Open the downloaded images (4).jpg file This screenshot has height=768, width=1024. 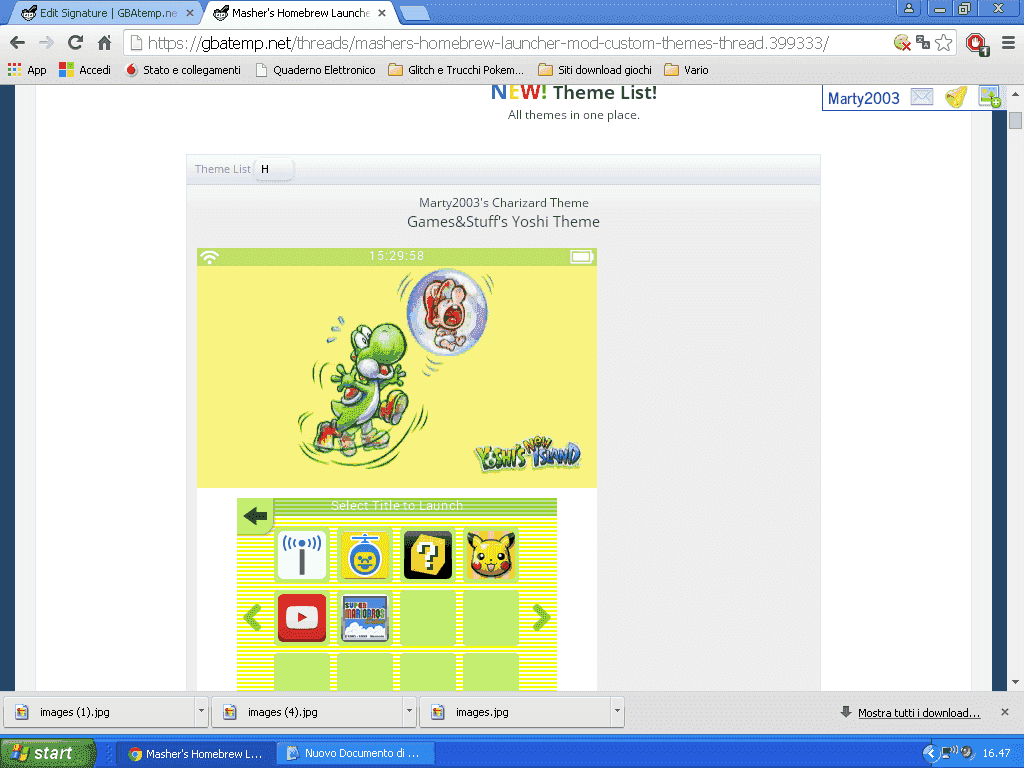click(307, 712)
